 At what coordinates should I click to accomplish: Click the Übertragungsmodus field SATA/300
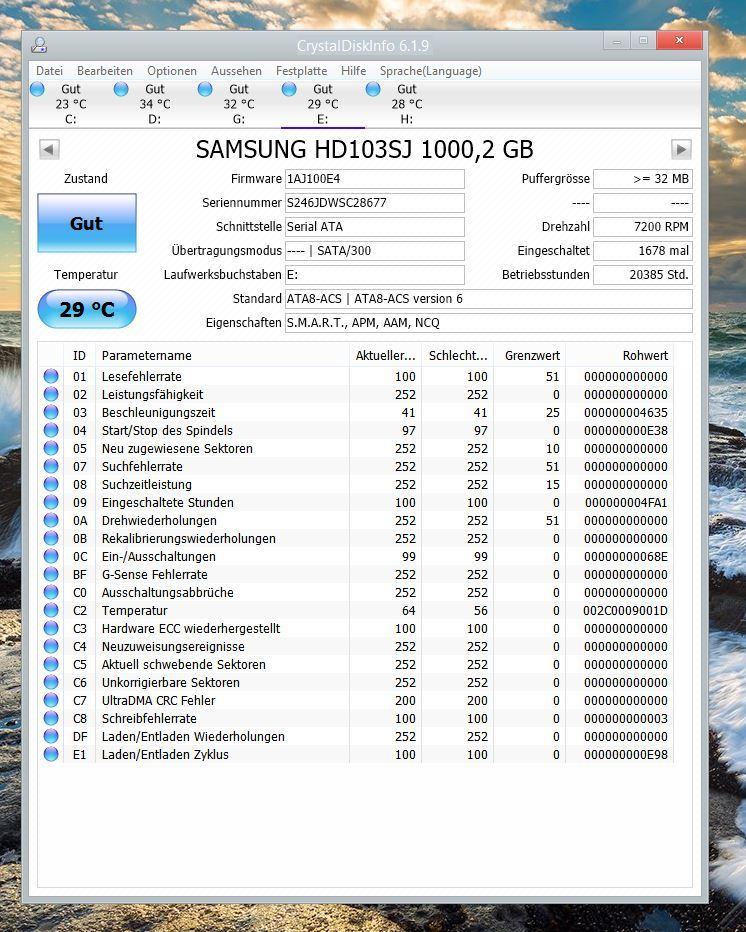point(374,251)
